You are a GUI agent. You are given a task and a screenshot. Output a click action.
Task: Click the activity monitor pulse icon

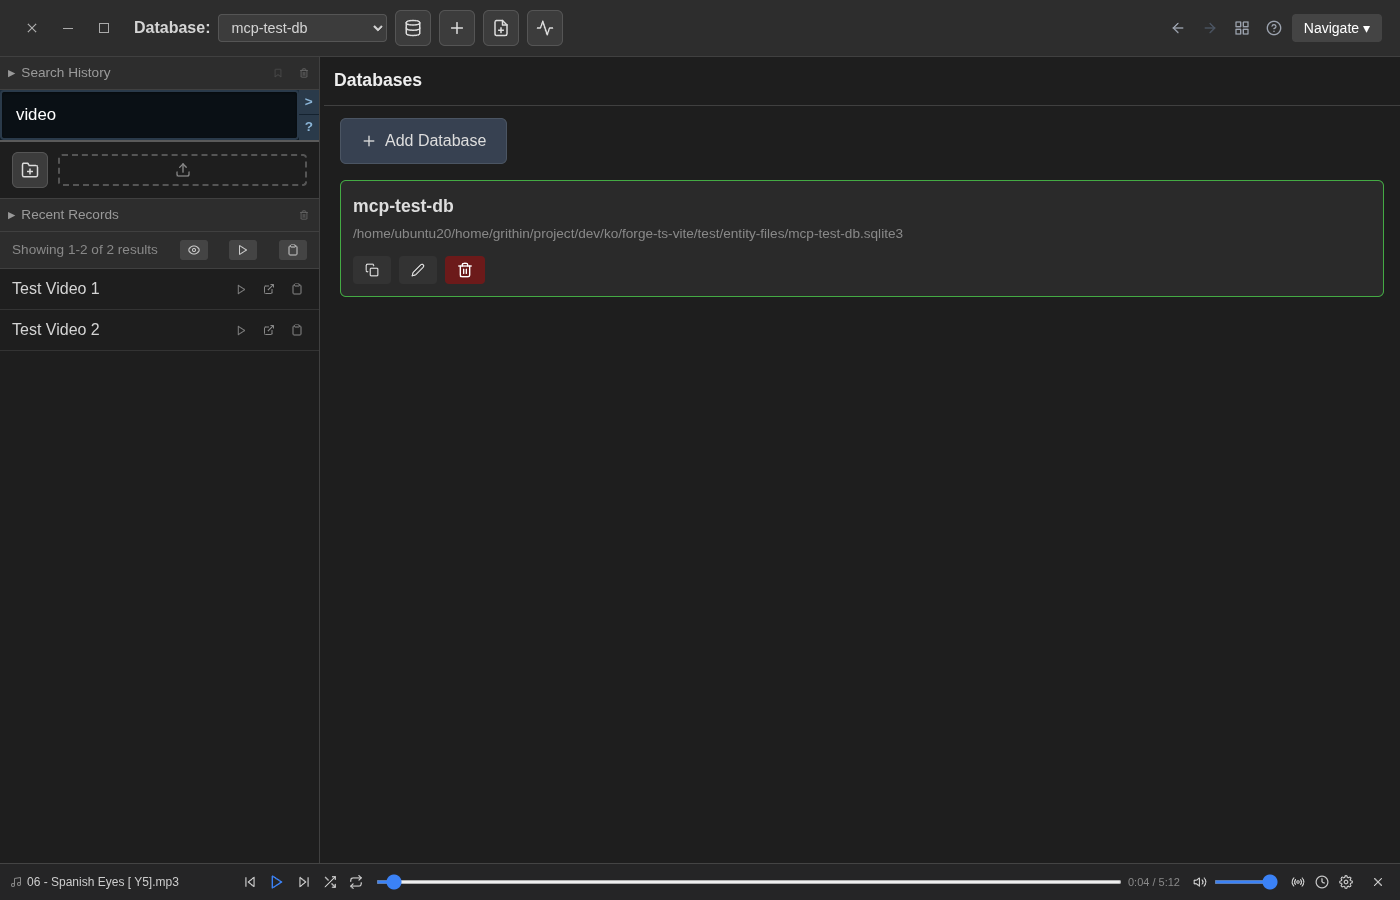pos(545,28)
